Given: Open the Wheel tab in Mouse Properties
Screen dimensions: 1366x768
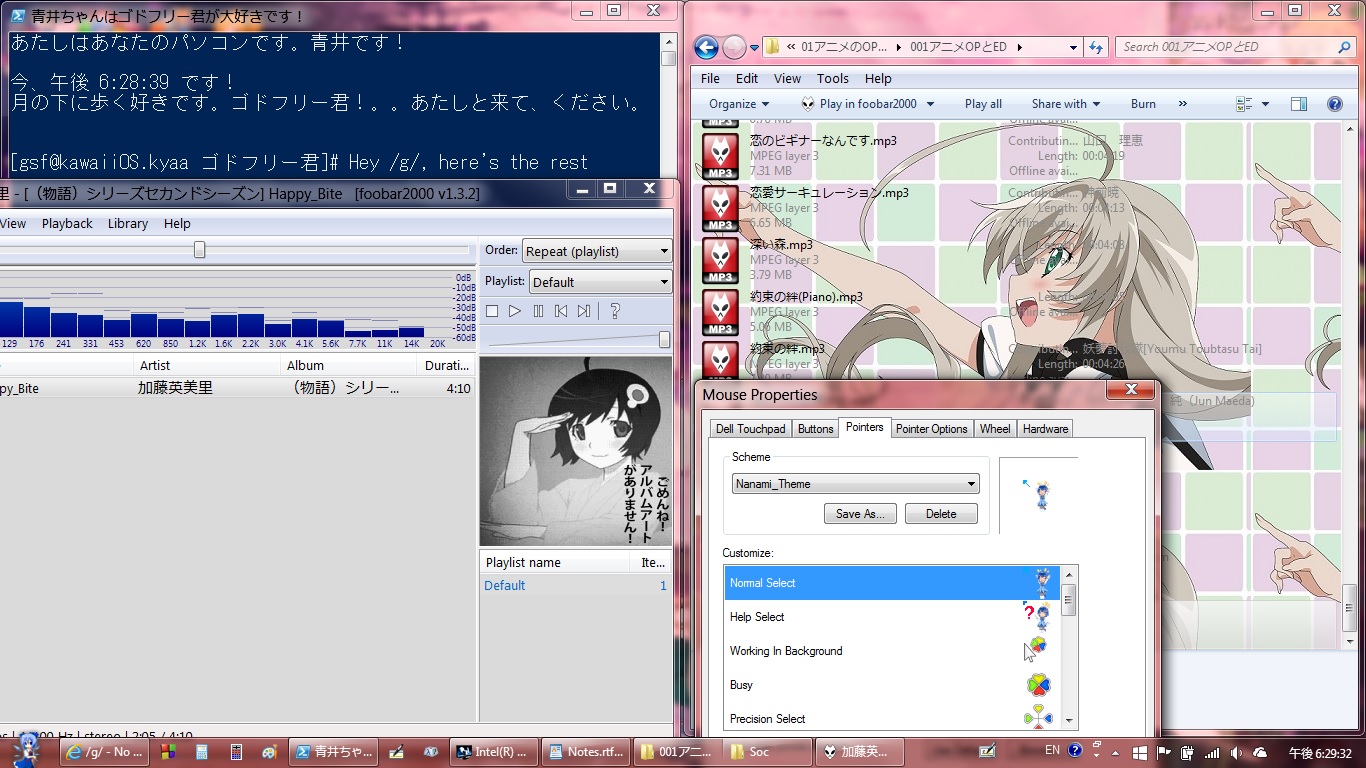Looking at the screenshot, I should (x=995, y=429).
